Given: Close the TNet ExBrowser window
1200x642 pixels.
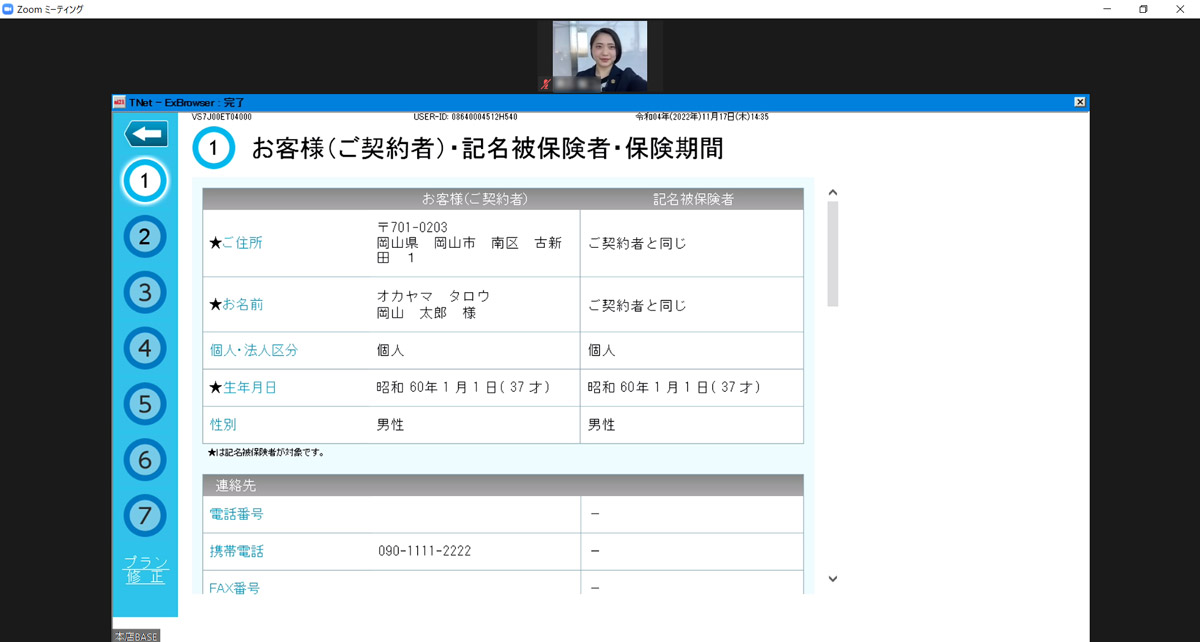Looking at the screenshot, I should pos(1079,102).
